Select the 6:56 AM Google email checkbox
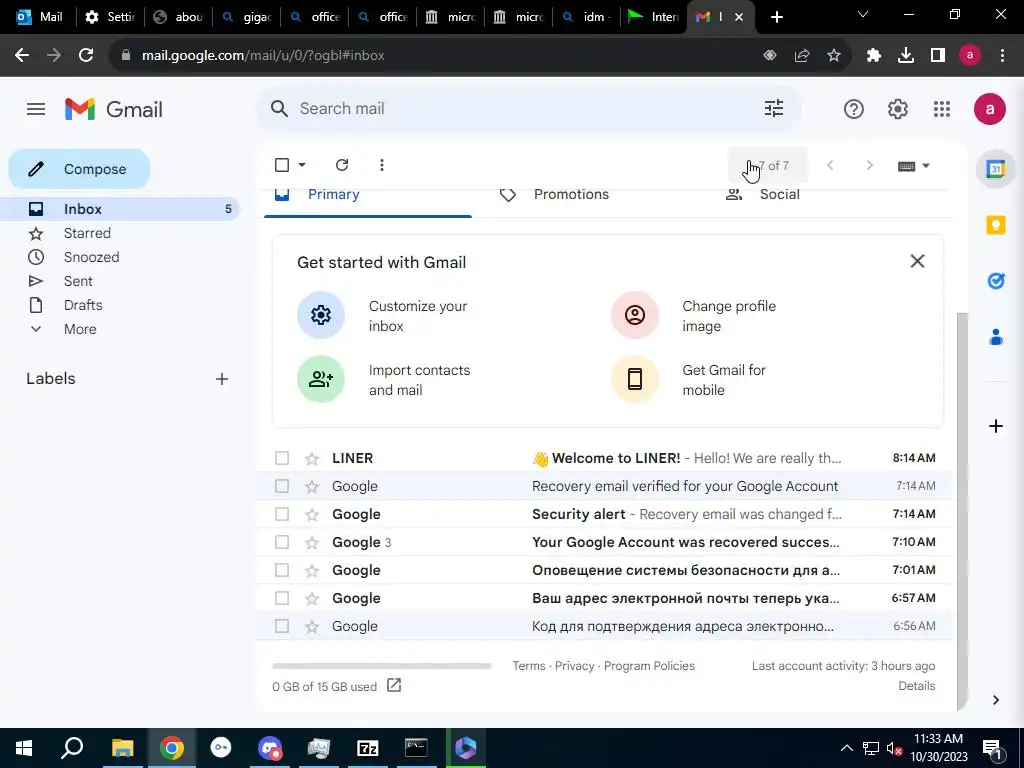1024x768 pixels. [282, 626]
